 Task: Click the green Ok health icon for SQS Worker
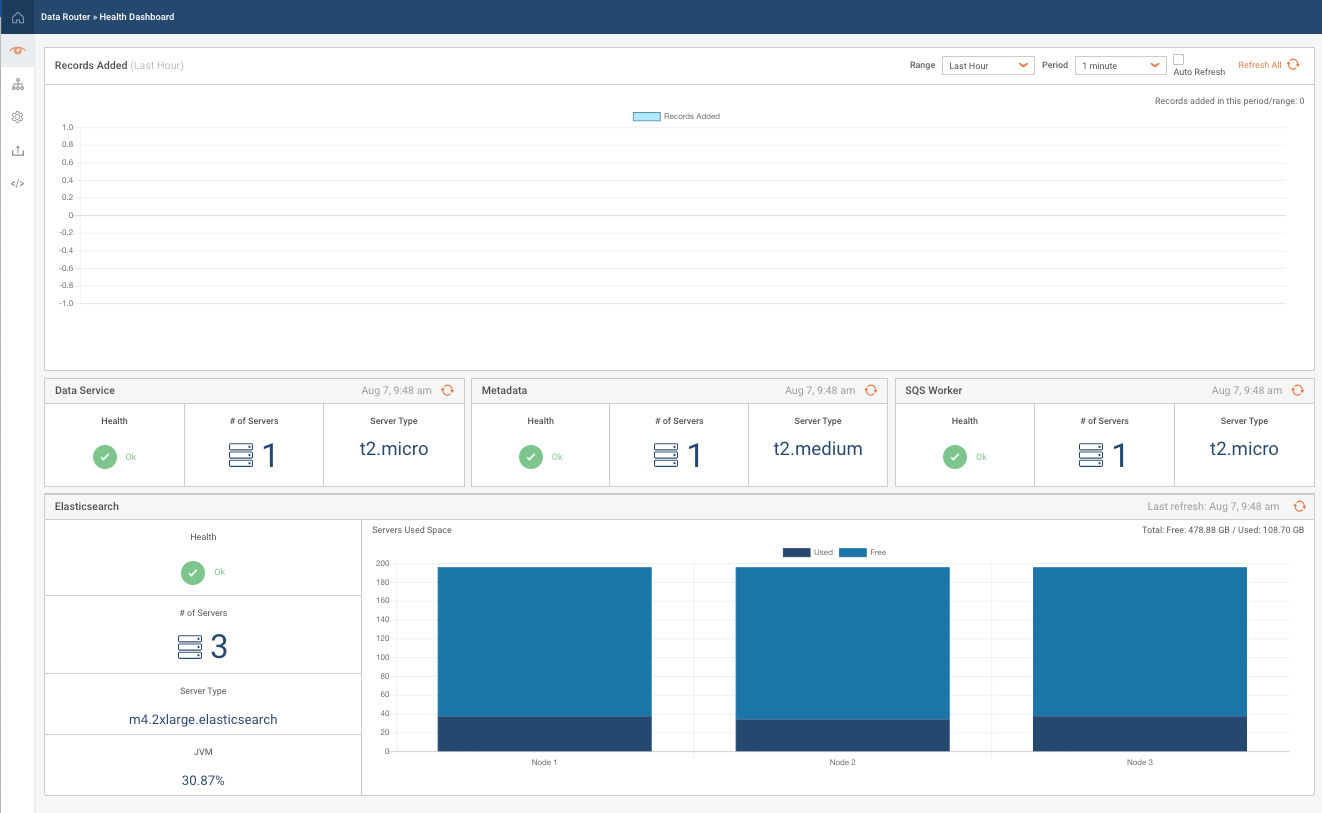pyautogui.click(x=955, y=456)
